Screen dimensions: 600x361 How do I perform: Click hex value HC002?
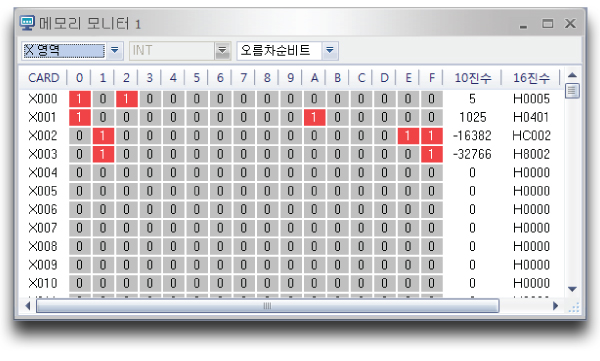(531, 136)
